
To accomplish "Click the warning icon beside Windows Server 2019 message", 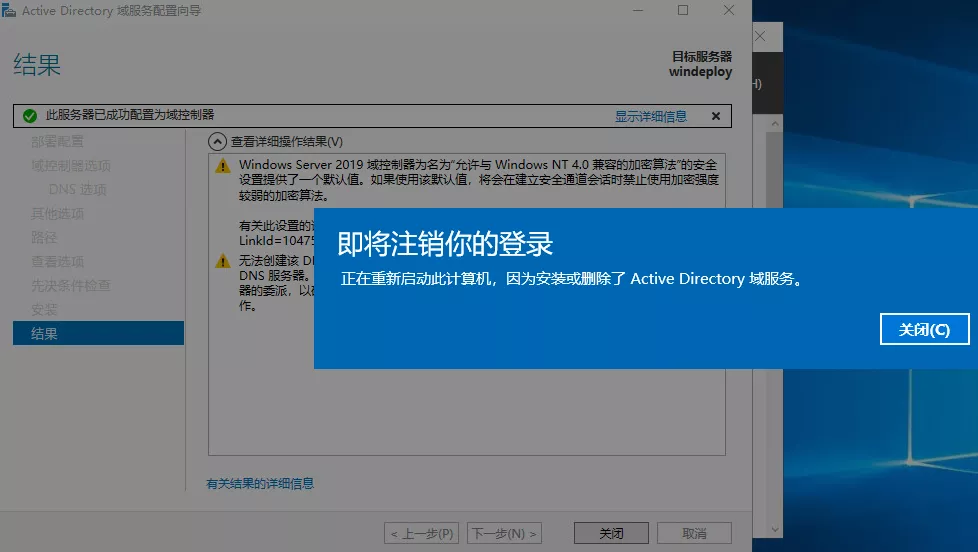I will coord(223,165).
